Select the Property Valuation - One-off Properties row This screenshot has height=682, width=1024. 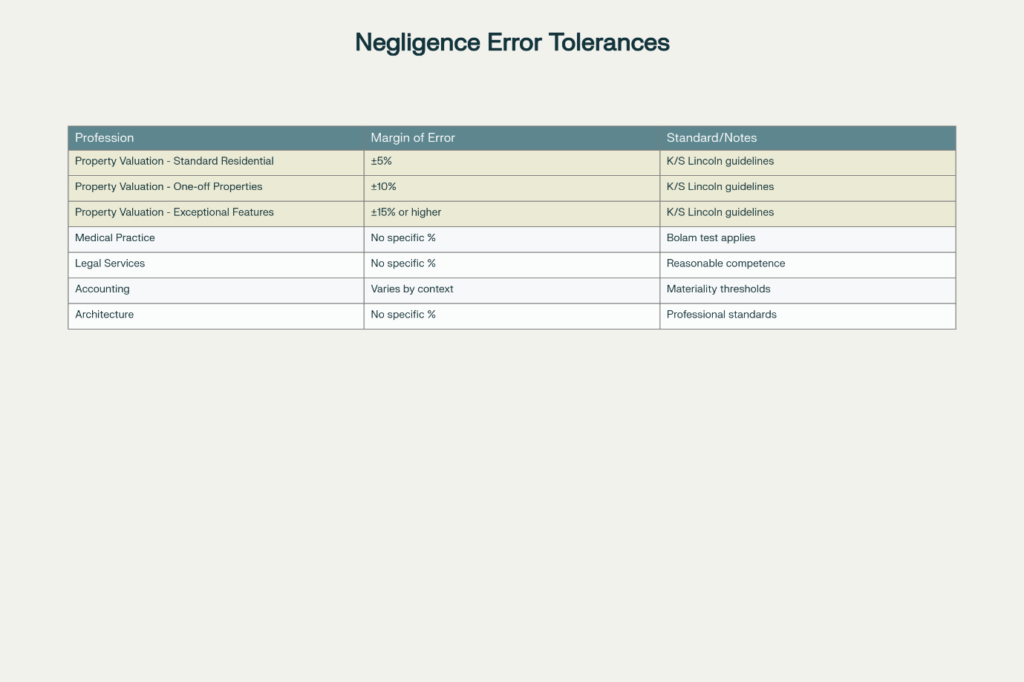(168, 187)
